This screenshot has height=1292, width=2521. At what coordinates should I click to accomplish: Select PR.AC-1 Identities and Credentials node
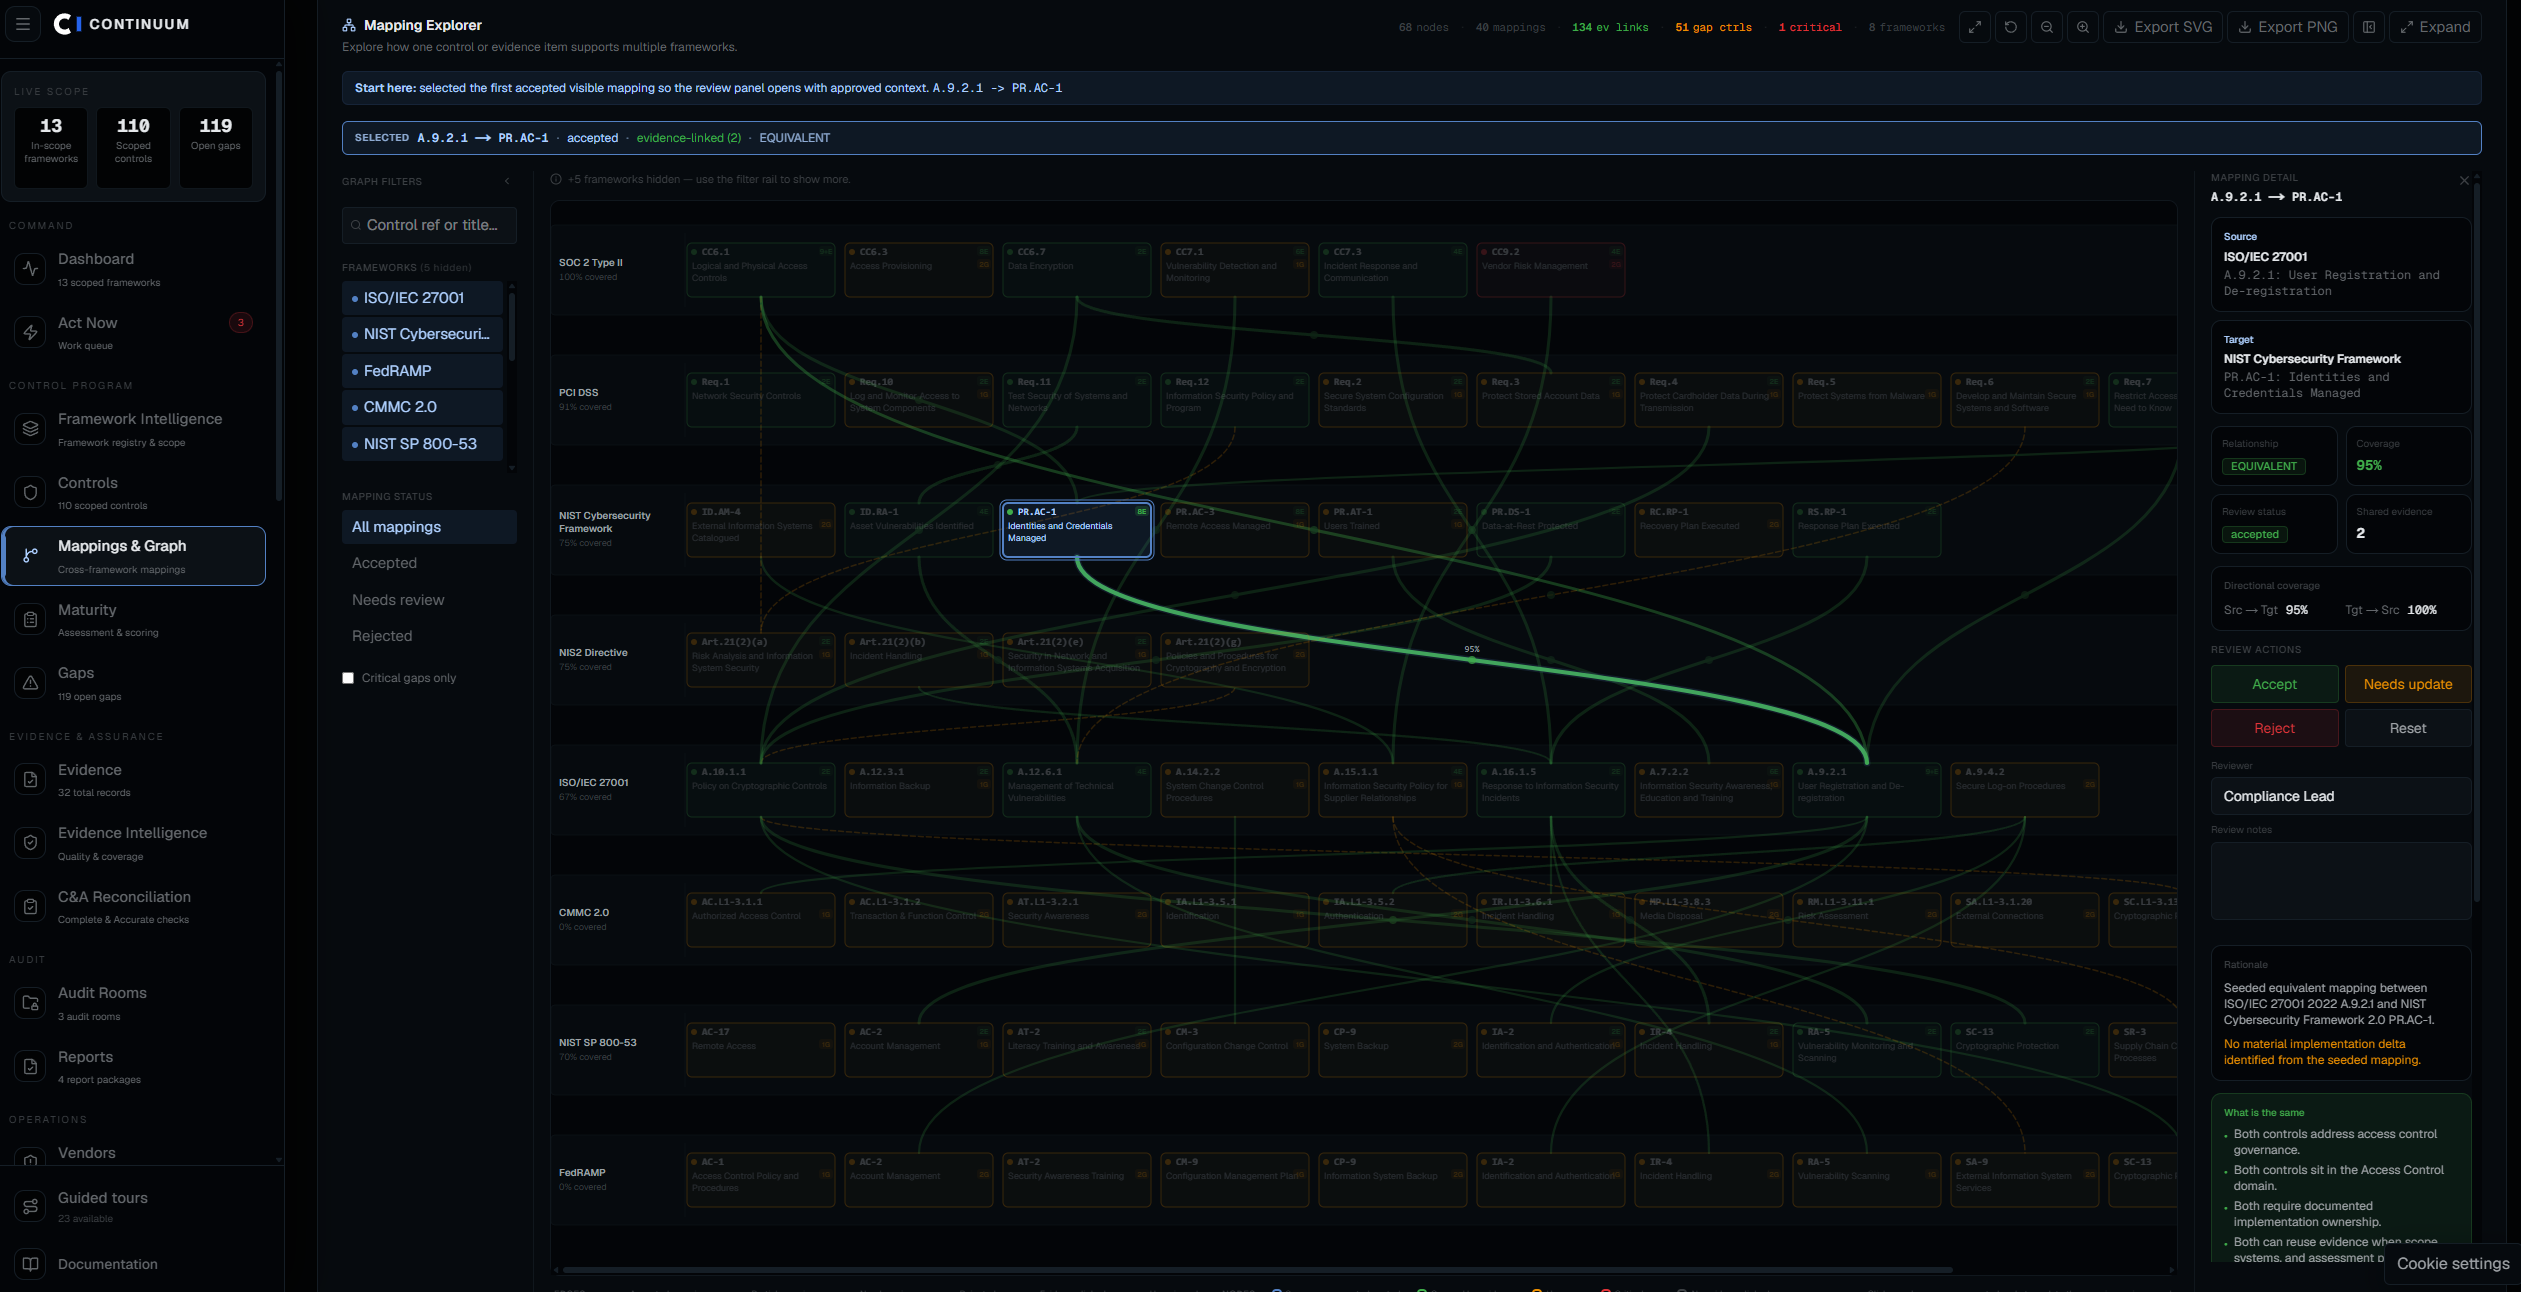[1076, 530]
